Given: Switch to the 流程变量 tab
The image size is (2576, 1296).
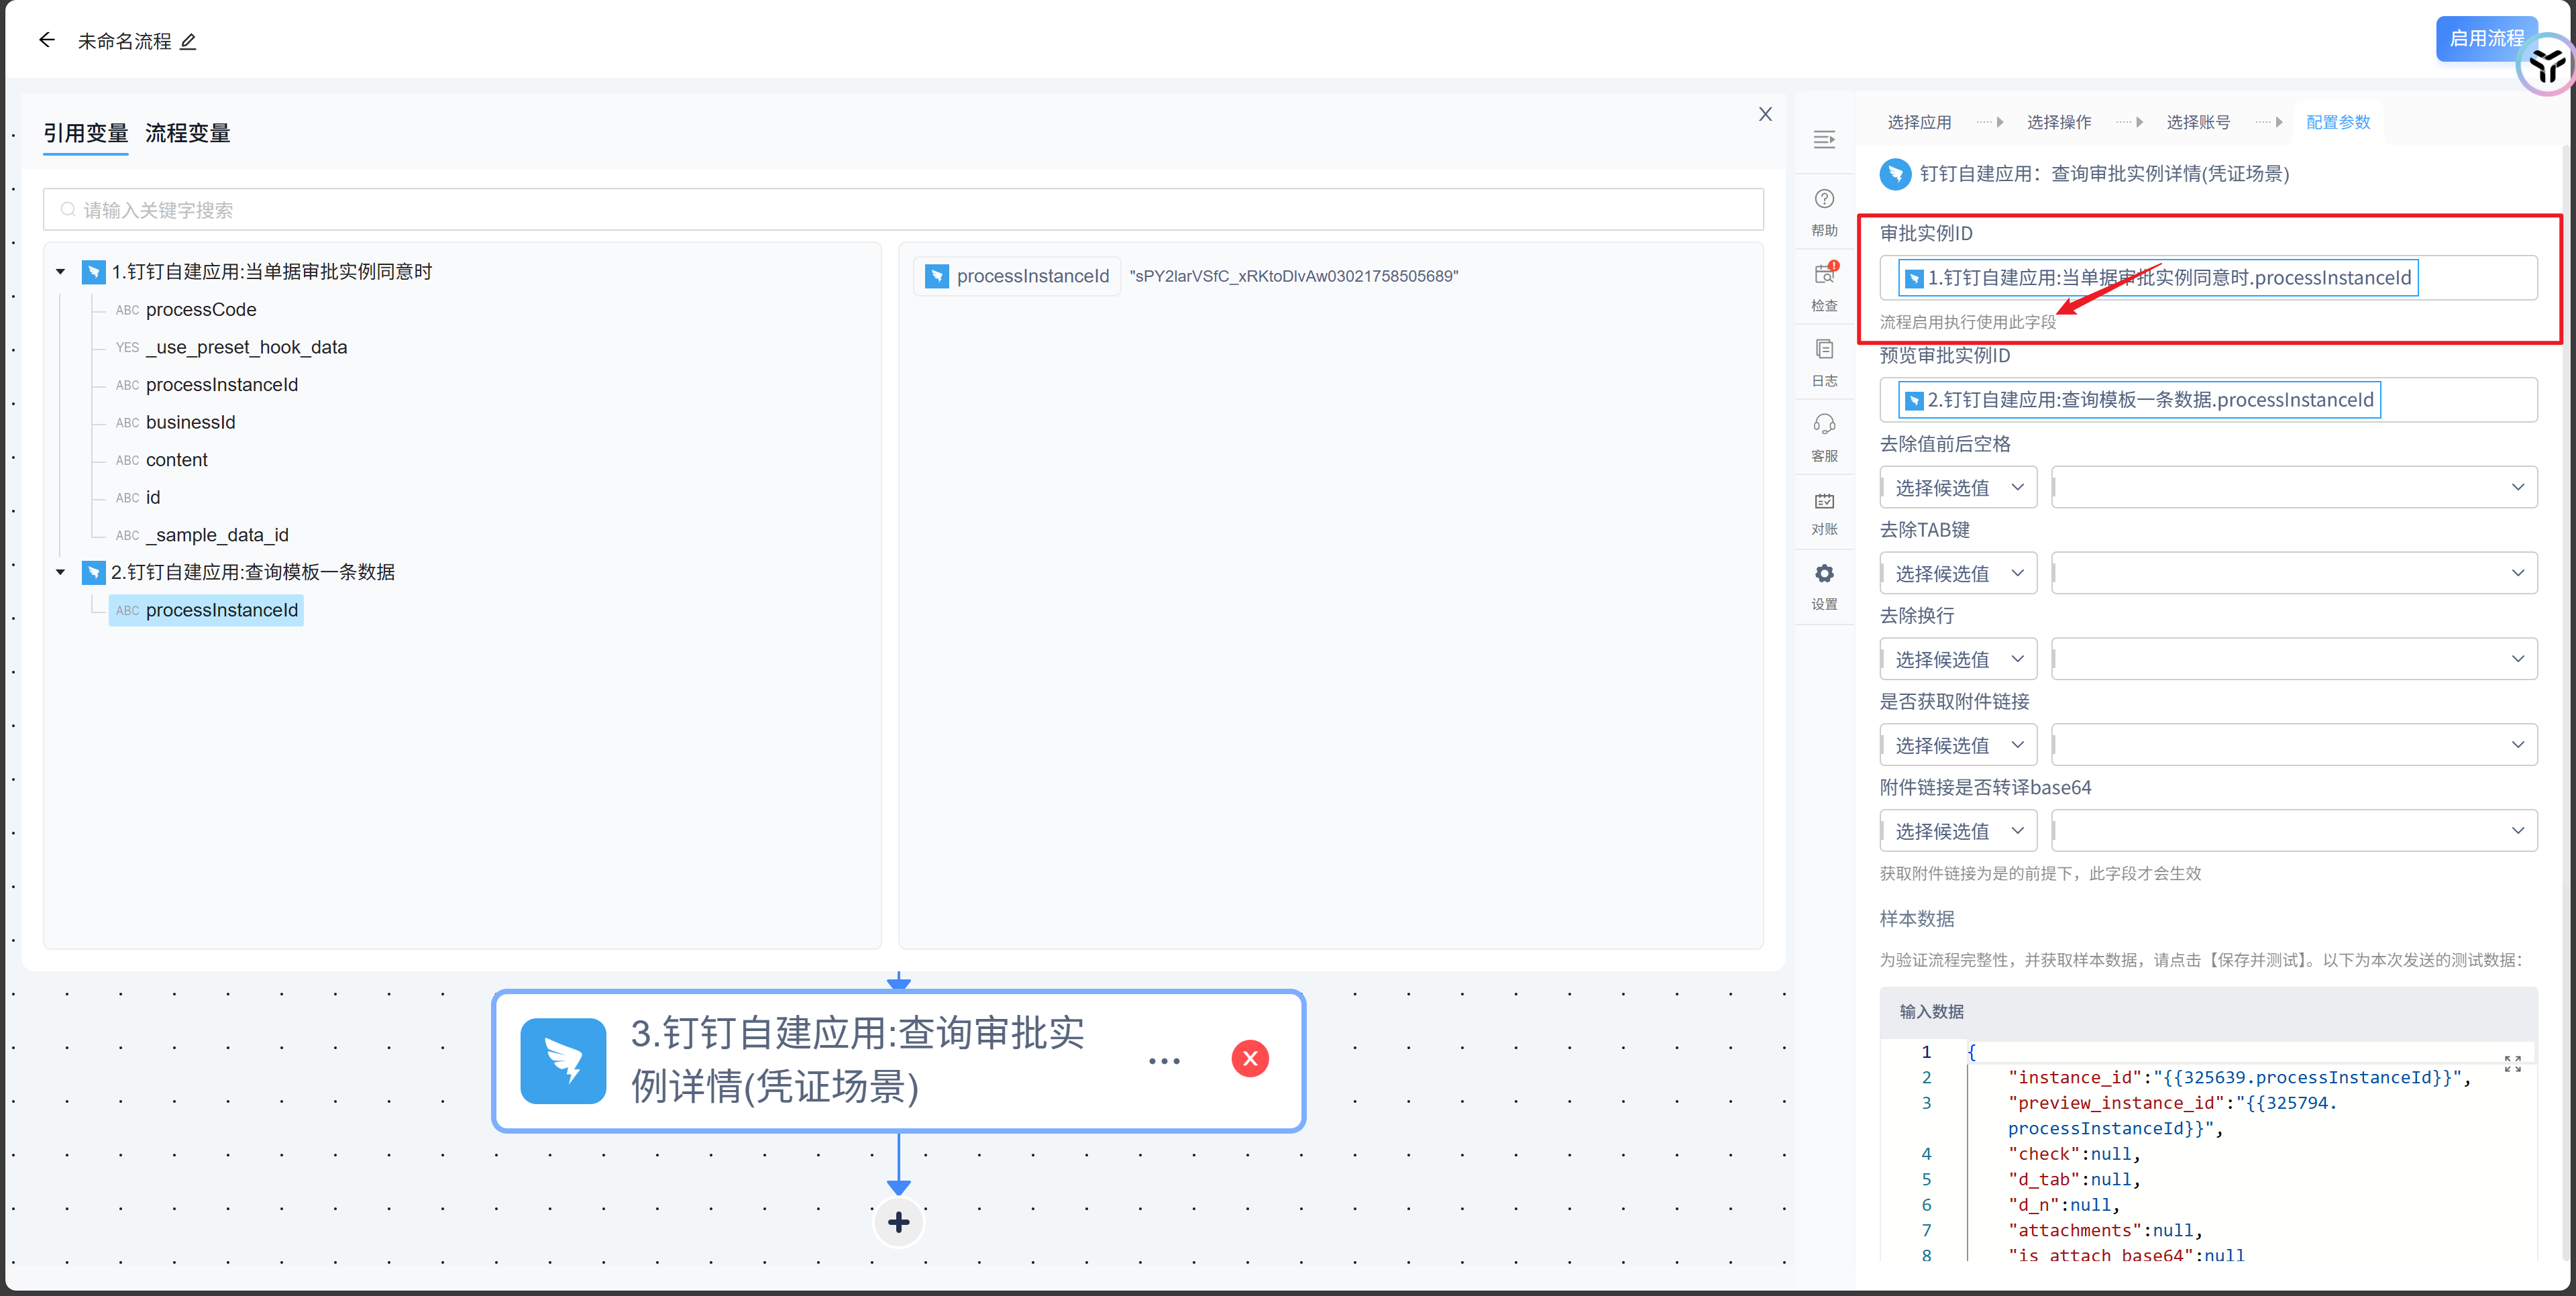Looking at the screenshot, I should coord(187,133).
